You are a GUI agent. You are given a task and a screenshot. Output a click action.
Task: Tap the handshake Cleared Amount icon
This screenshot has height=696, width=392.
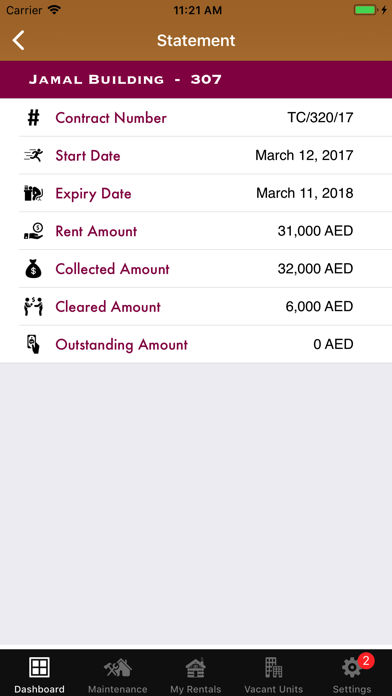33,307
